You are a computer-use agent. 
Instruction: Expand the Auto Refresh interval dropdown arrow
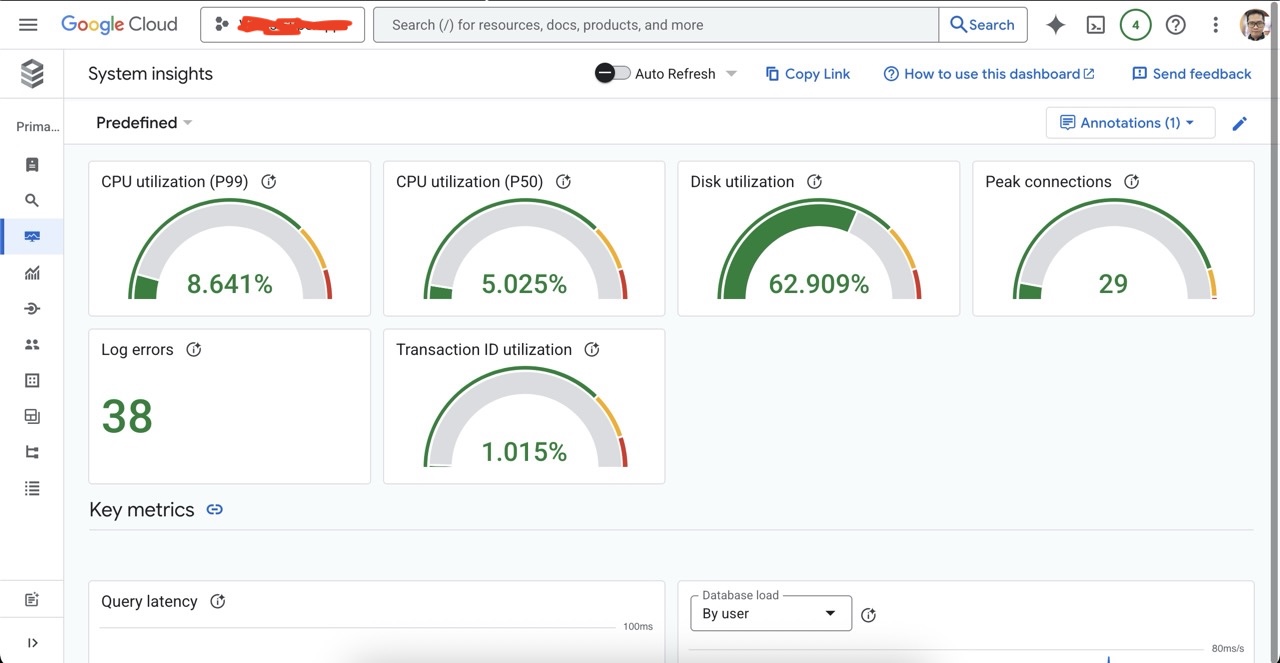[x=731, y=73]
